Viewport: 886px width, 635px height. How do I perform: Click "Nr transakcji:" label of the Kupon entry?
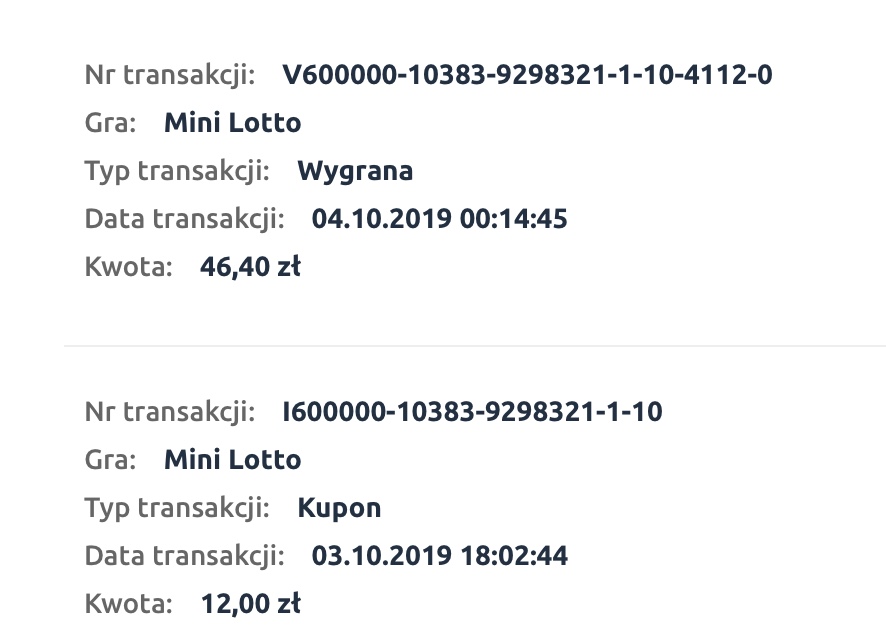[170, 411]
